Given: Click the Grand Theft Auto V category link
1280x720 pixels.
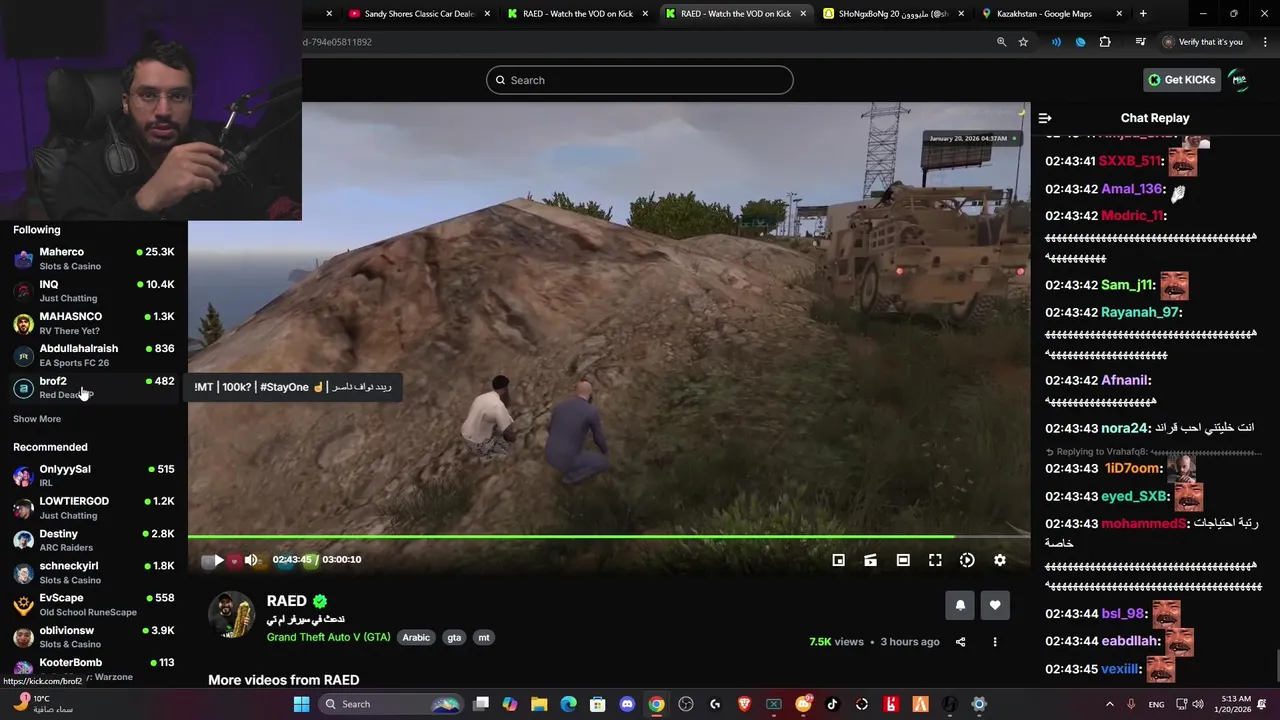Looking at the screenshot, I should click(328, 638).
